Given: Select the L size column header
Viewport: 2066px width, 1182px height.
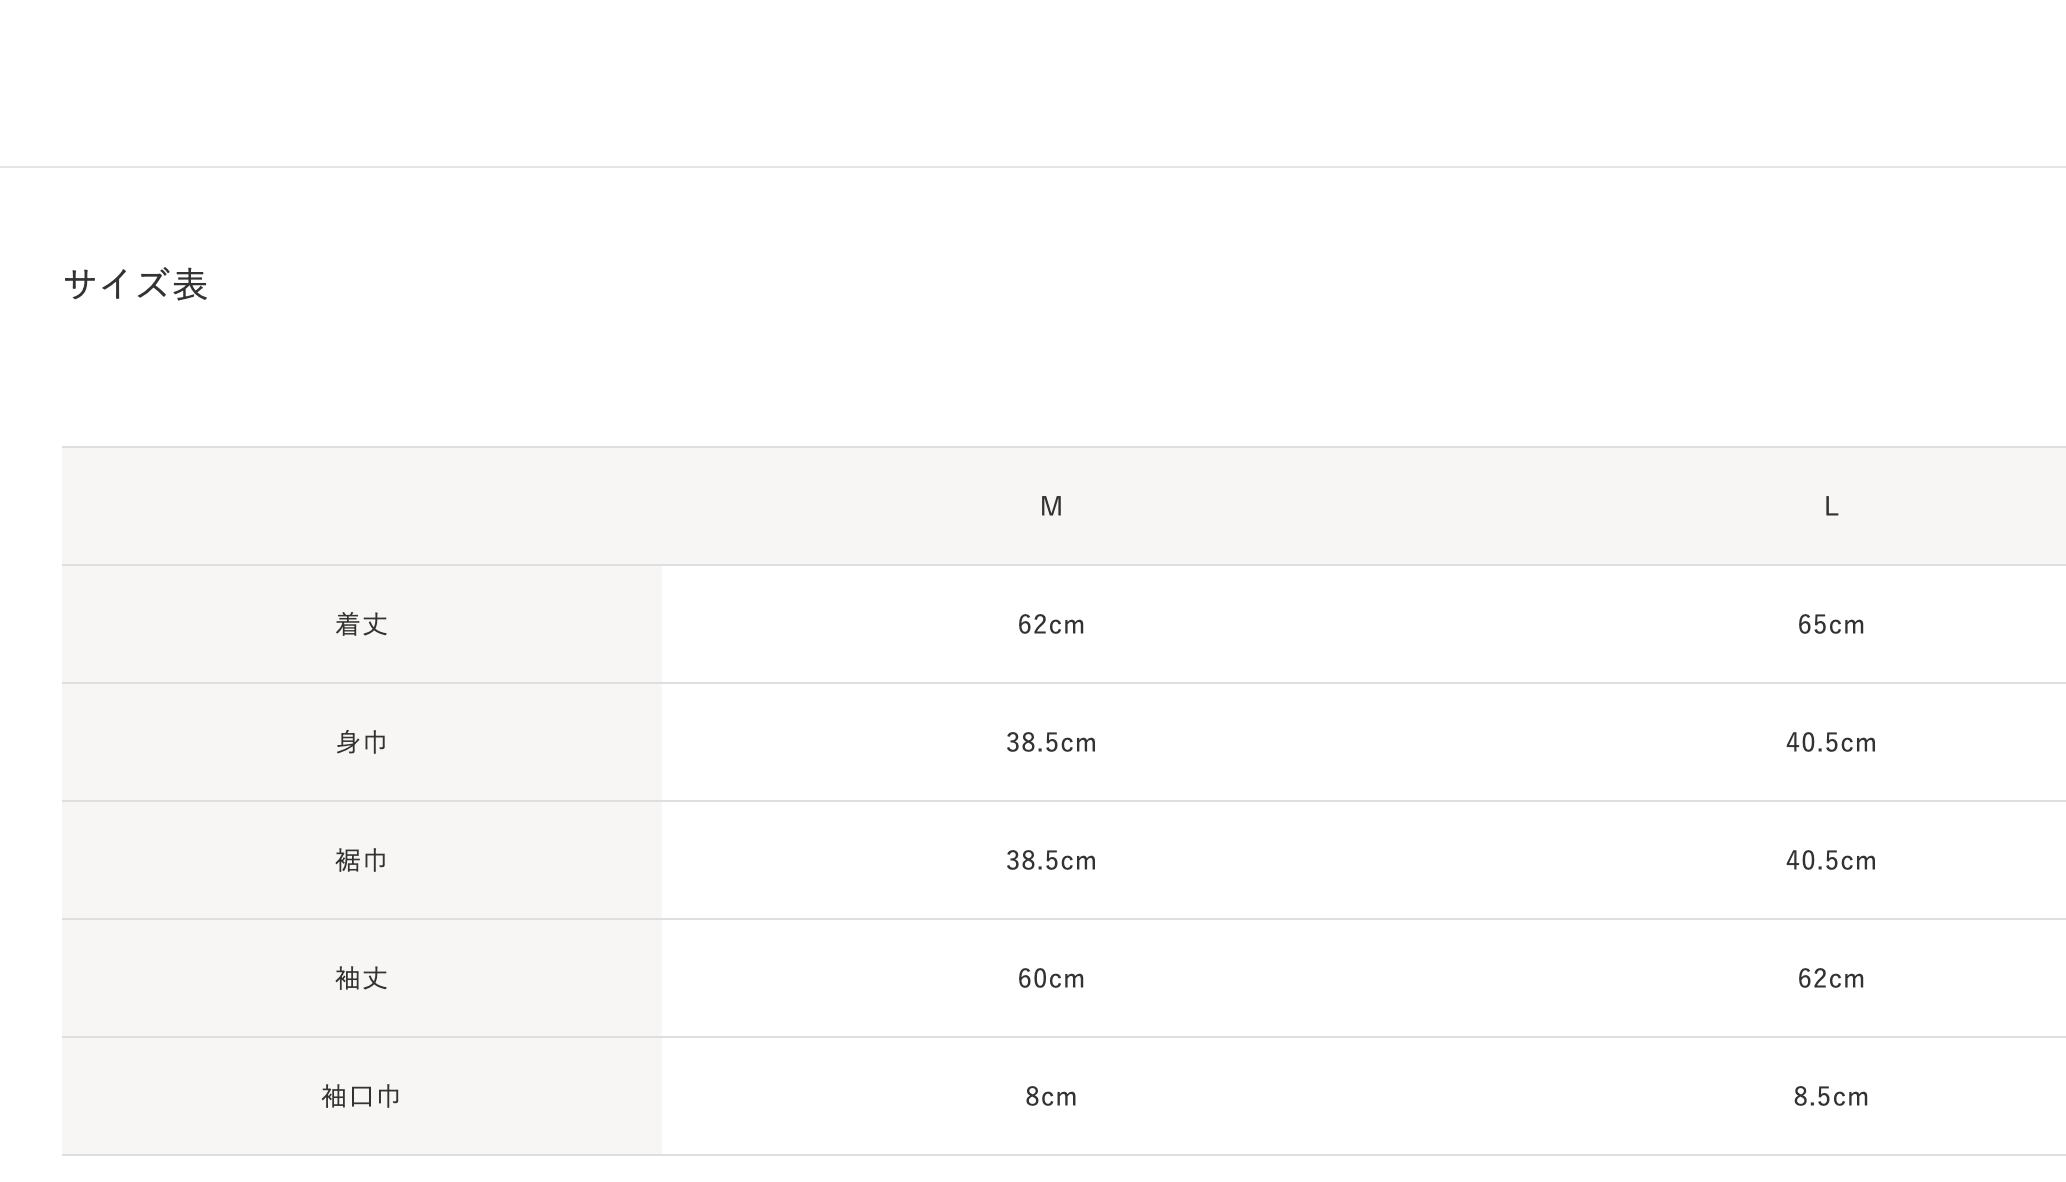Looking at the screenshot, I should [1831, 507].
